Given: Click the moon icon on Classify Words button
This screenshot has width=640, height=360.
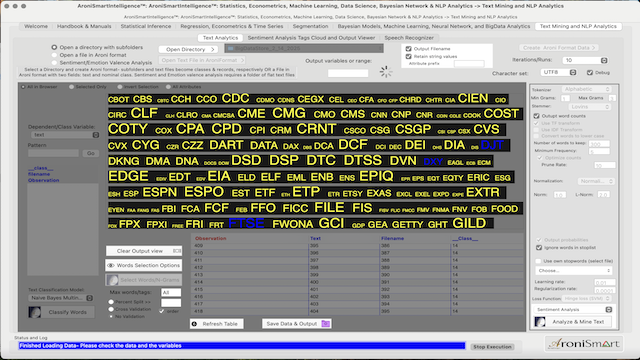Looking at the screenshot, I should 35,312.
